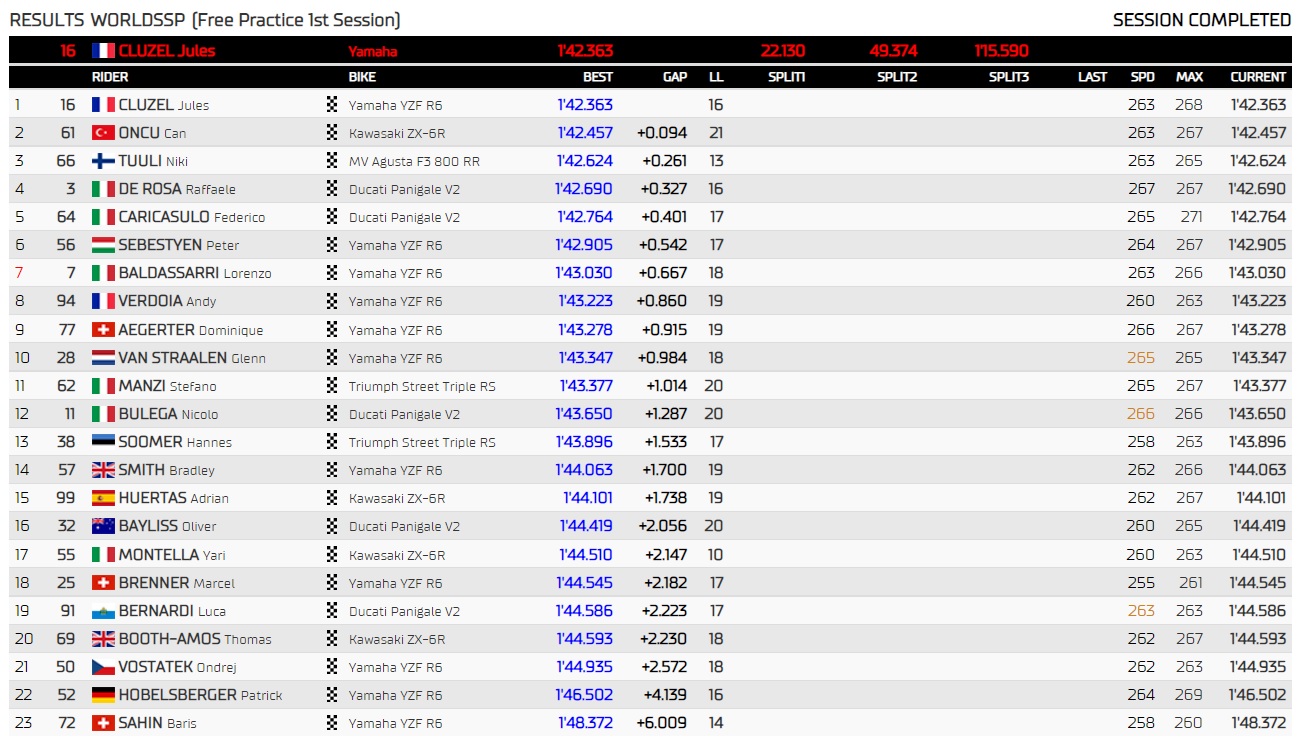Click the Turkish flag beside ONCU Can
1314x739 pixels.
(103, 133)
